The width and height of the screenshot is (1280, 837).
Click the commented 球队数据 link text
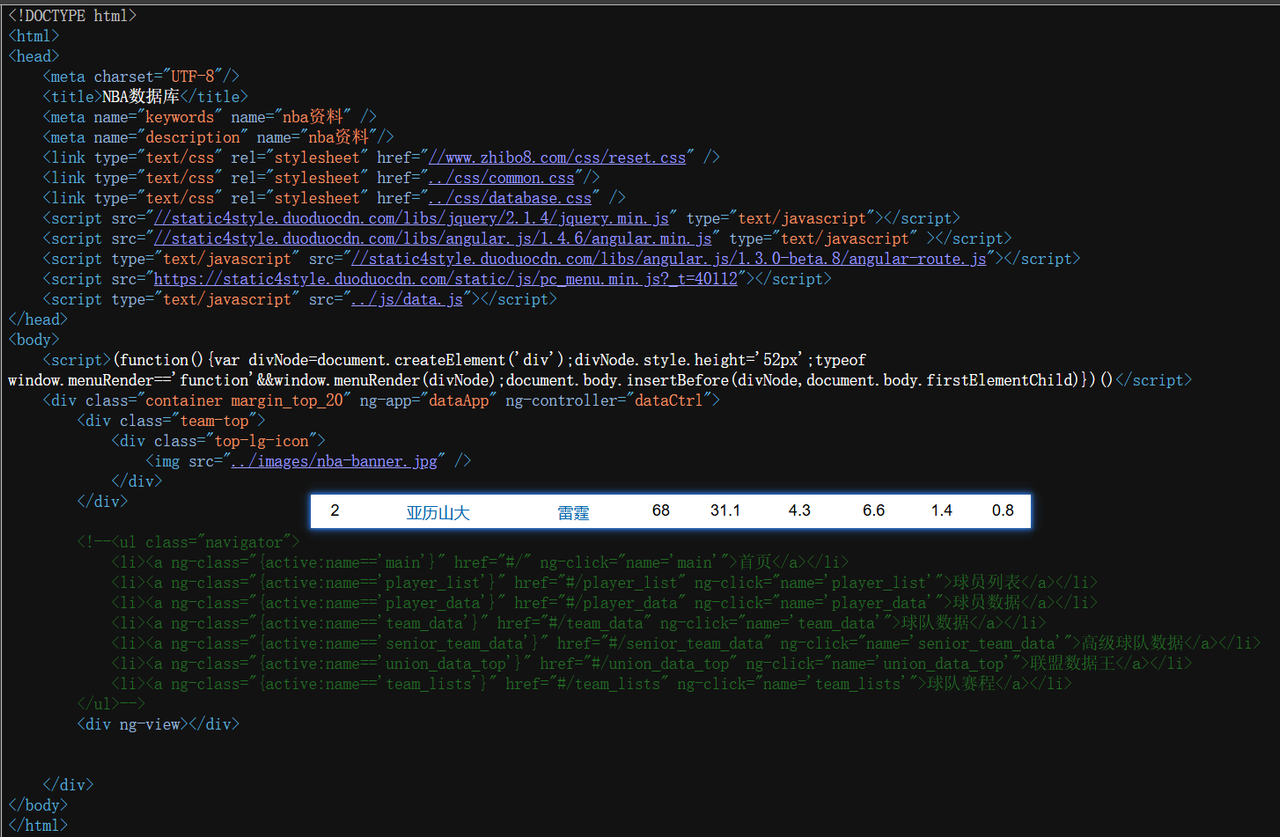point(935,623)
